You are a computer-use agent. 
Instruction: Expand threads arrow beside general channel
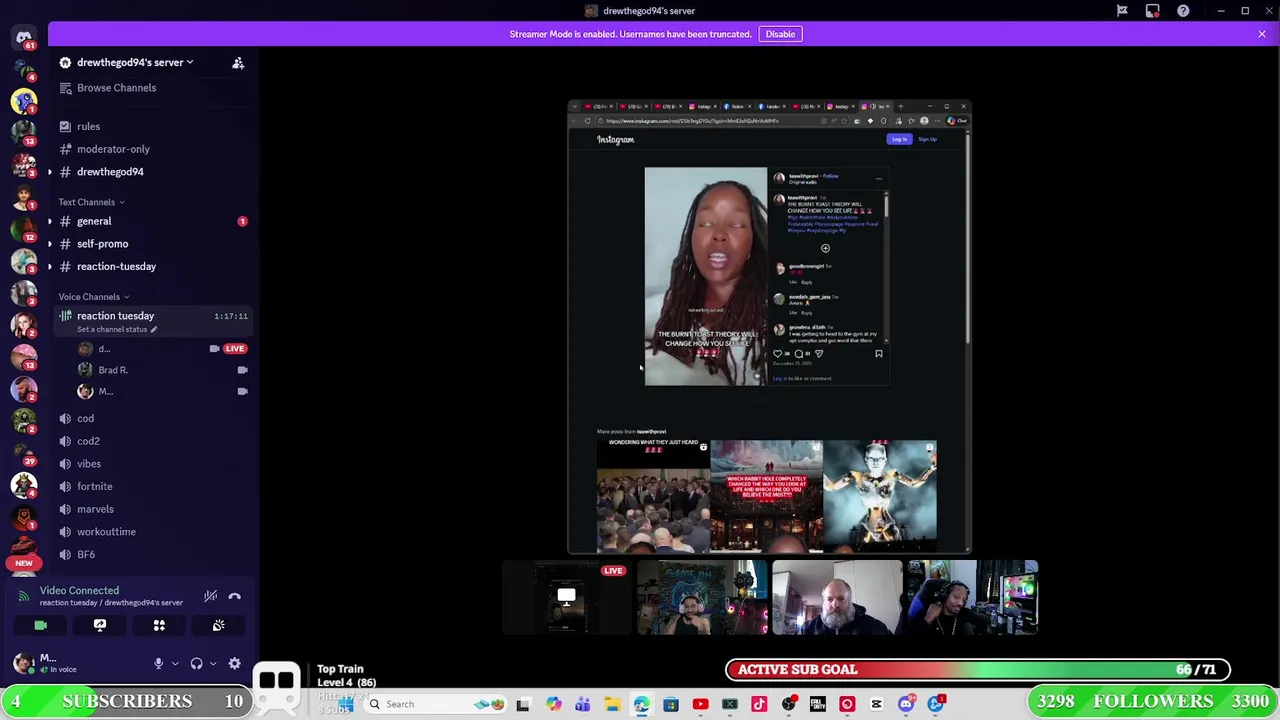coord(50,221)
